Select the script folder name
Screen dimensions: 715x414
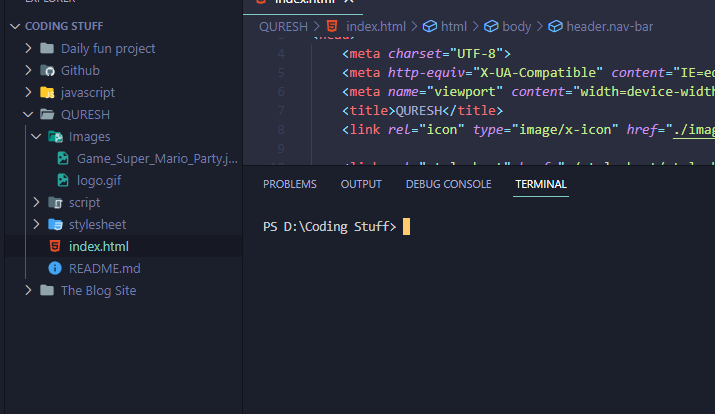coord(84,202)
